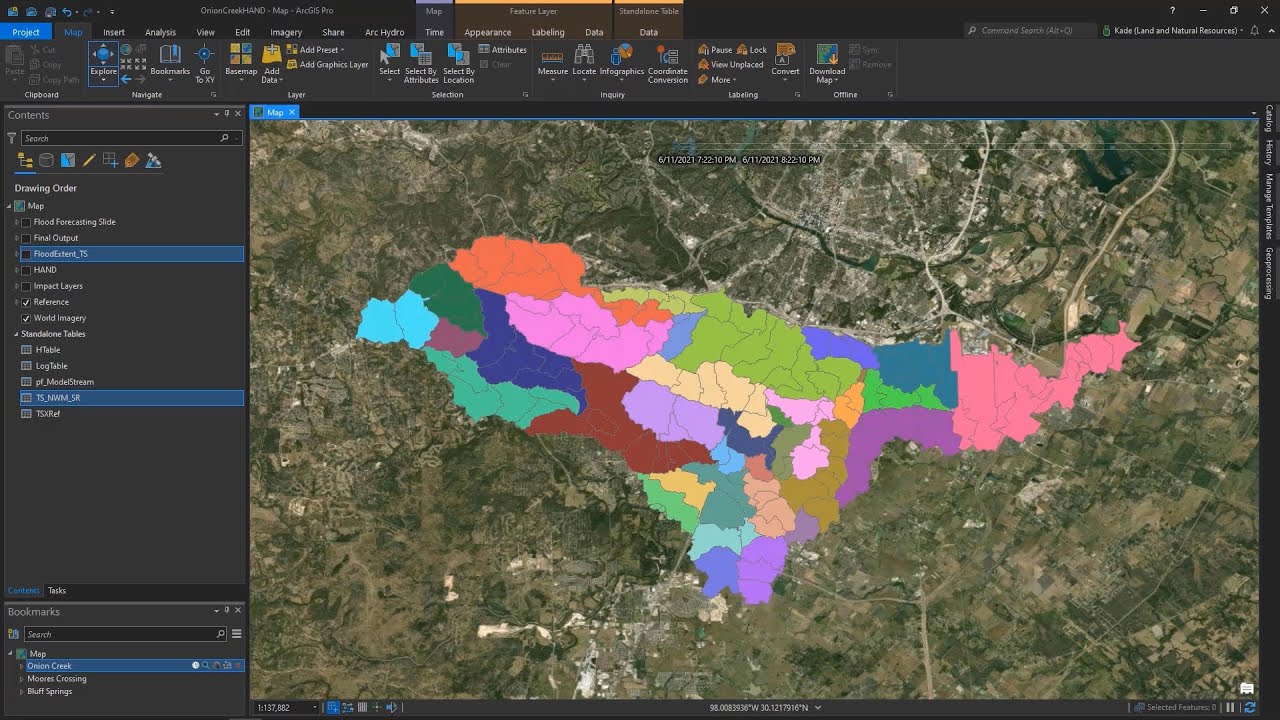This screenshot has height=720, width=1280.
Task: Switch to the Tasks pane tab
Action: point(57,590)
